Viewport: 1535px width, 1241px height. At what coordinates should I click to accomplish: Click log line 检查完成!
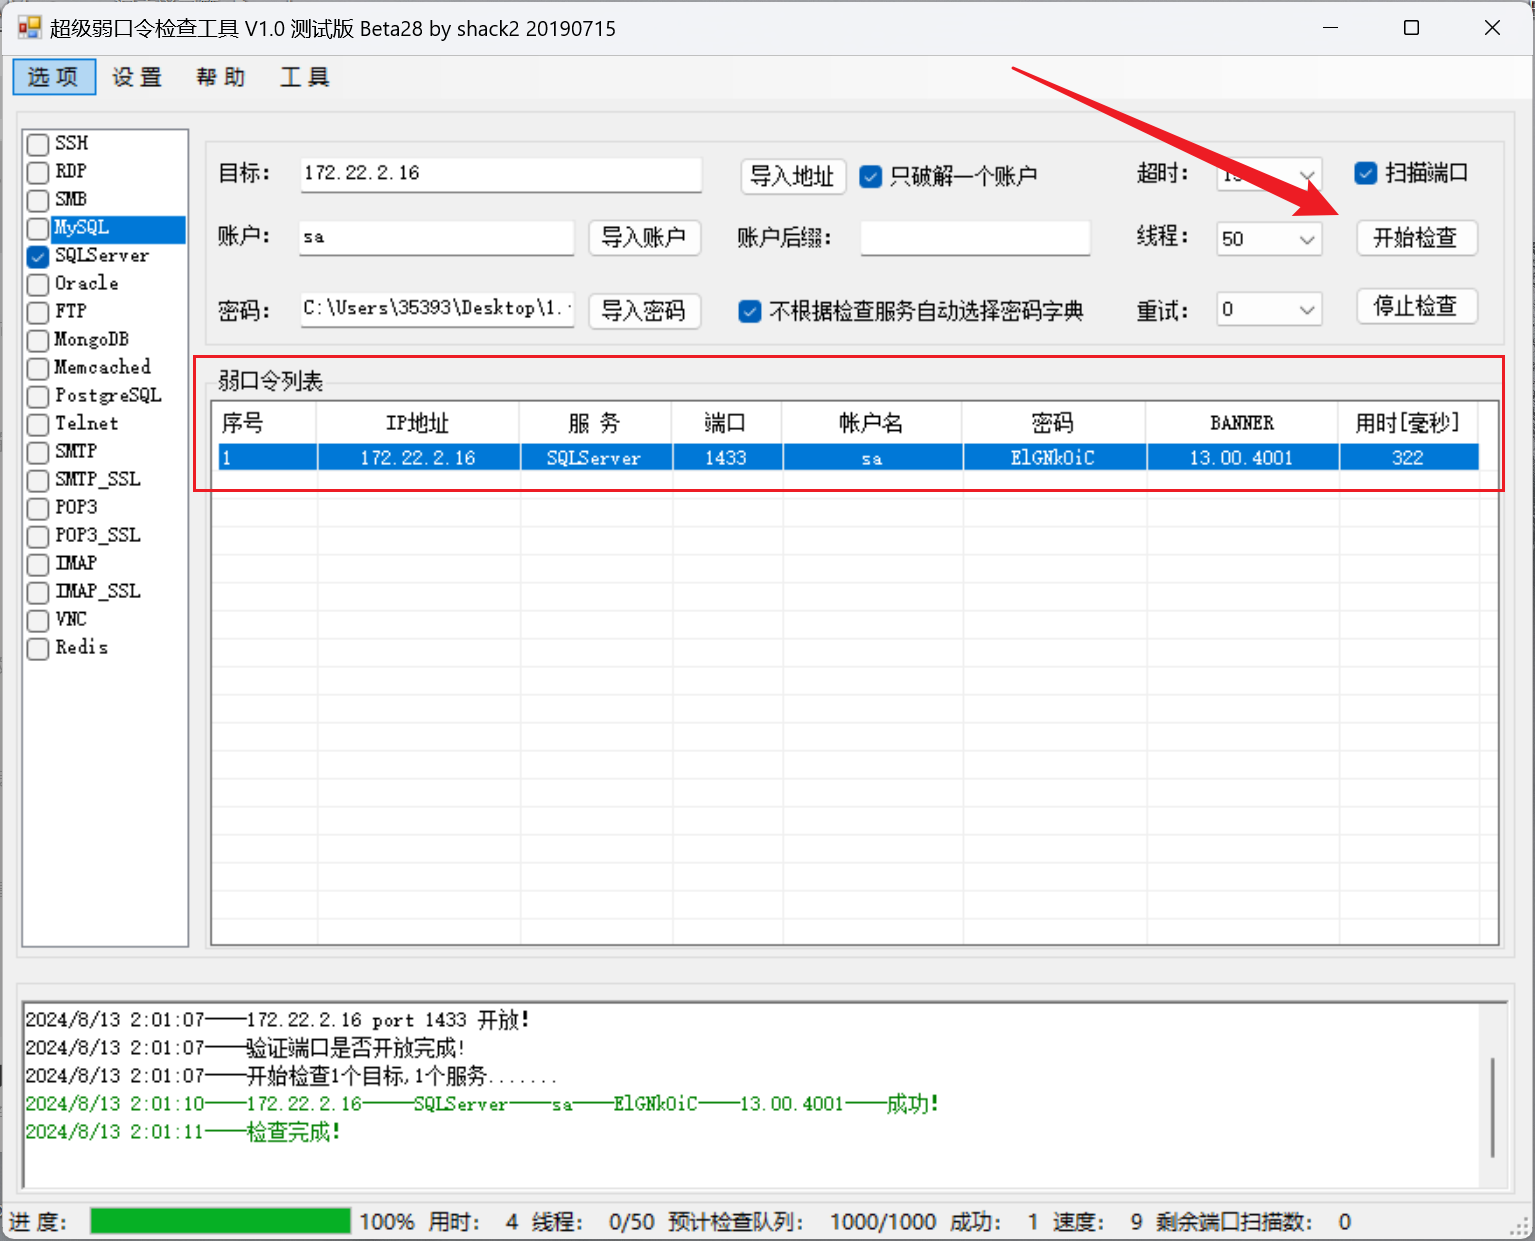pyautogui.click(x=183, y=1132)
